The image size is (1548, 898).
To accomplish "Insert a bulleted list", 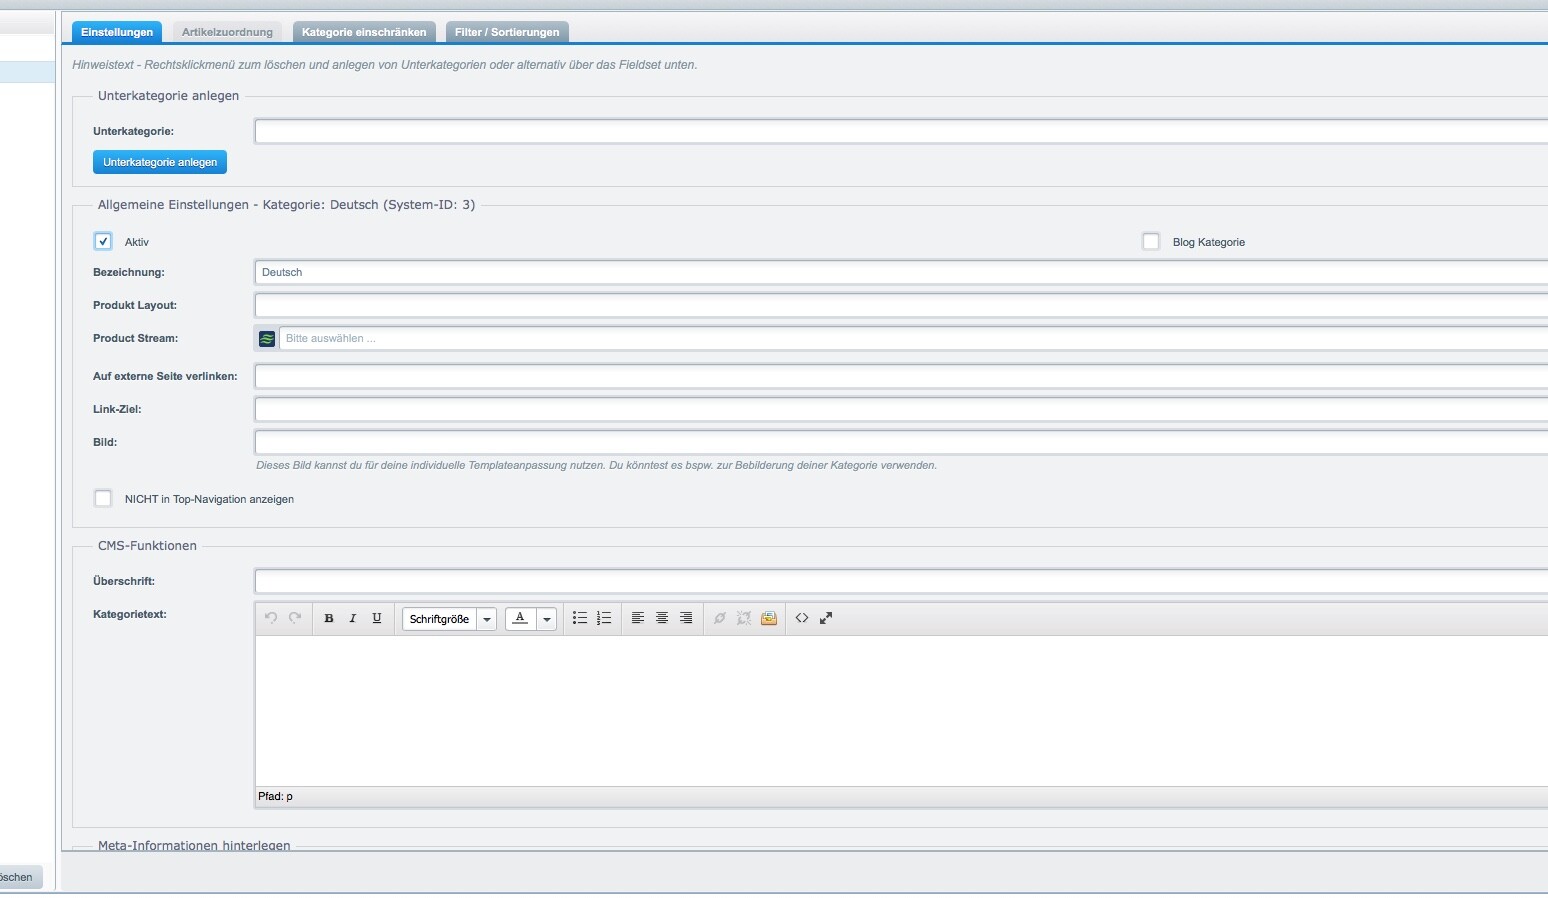I will click(x=580, y=618).
